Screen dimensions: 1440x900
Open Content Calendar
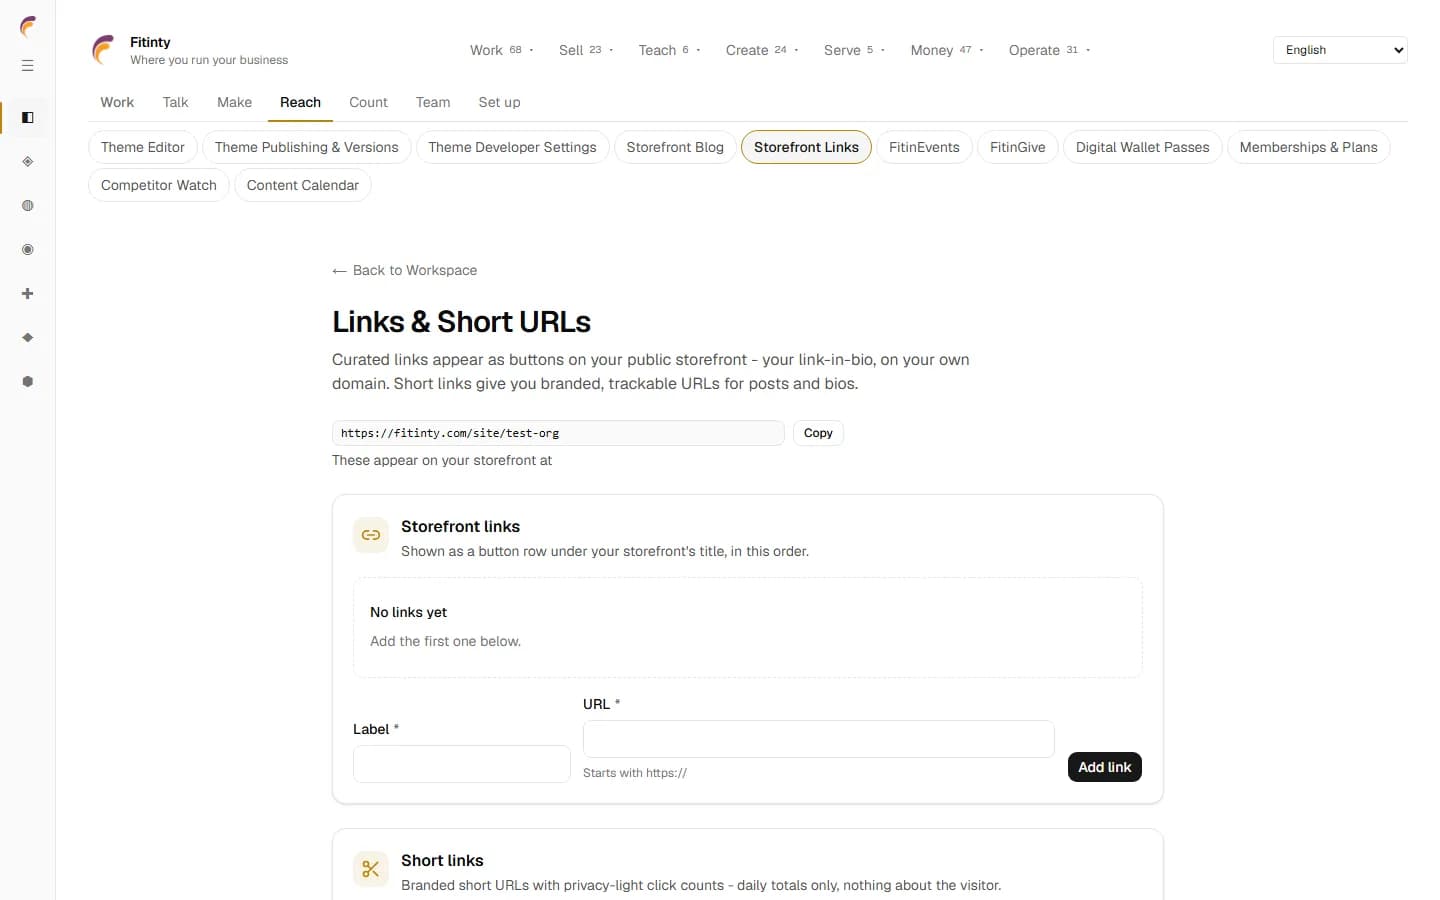tap(302, 185)
